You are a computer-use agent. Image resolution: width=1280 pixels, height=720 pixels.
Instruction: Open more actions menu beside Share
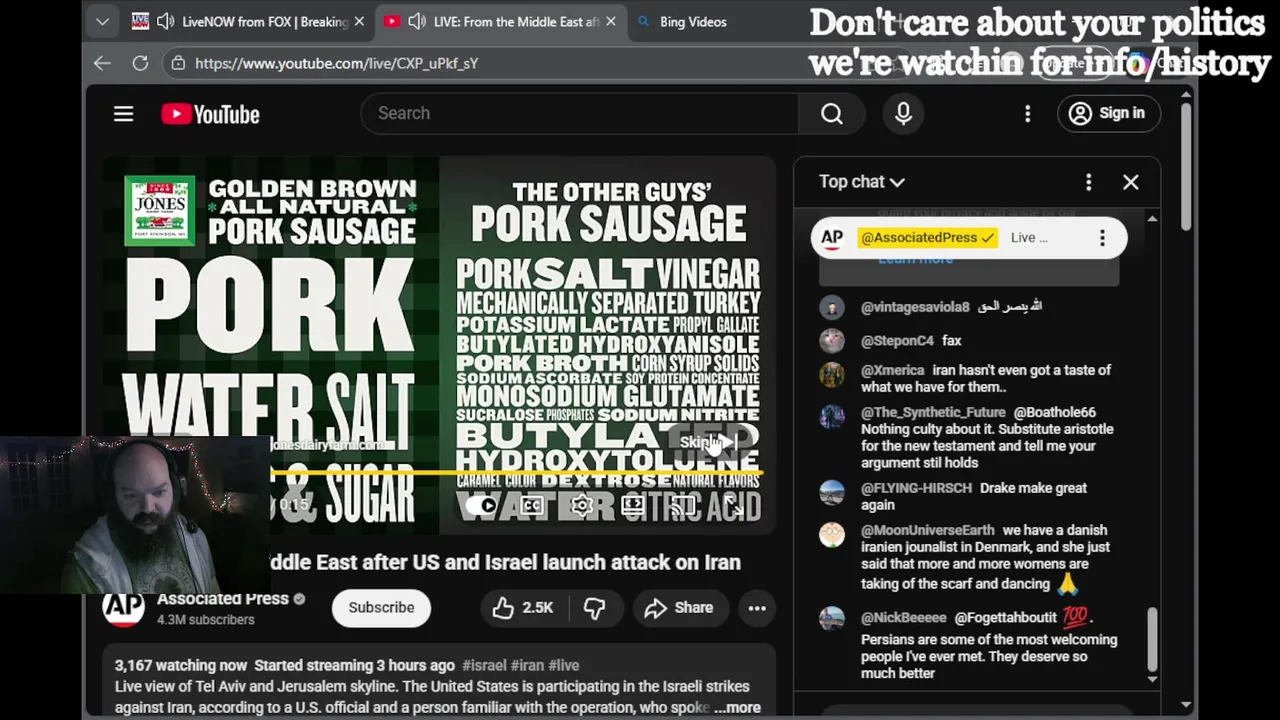(757, 607)
